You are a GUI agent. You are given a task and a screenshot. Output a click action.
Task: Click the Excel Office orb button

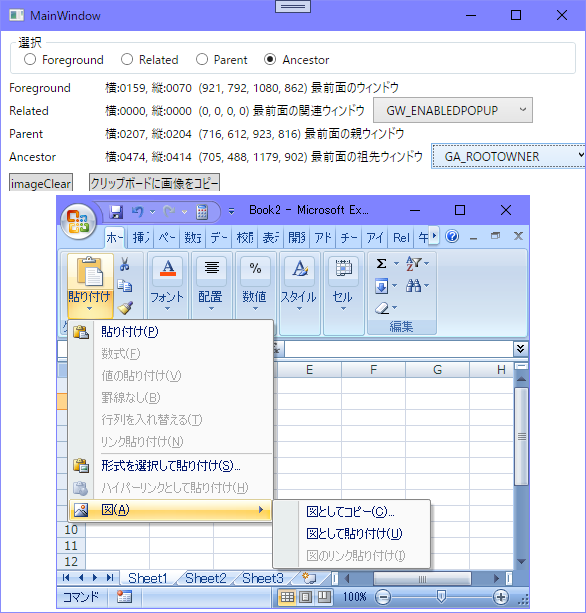pos(78,221)
